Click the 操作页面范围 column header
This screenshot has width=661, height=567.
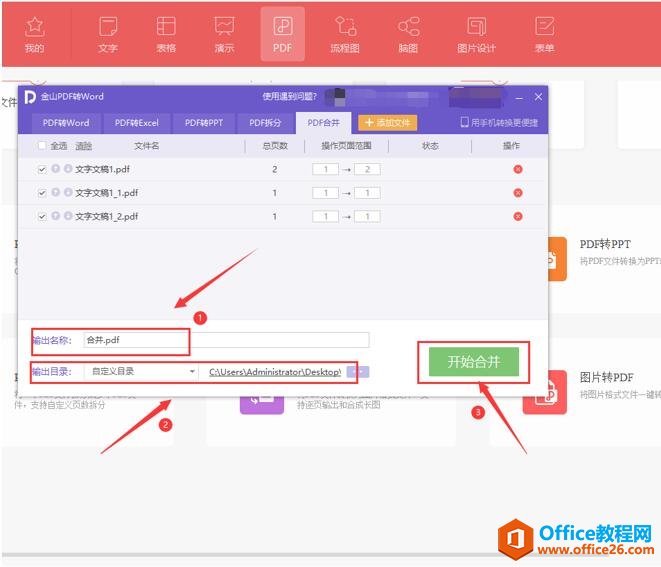tap(346, 146)
